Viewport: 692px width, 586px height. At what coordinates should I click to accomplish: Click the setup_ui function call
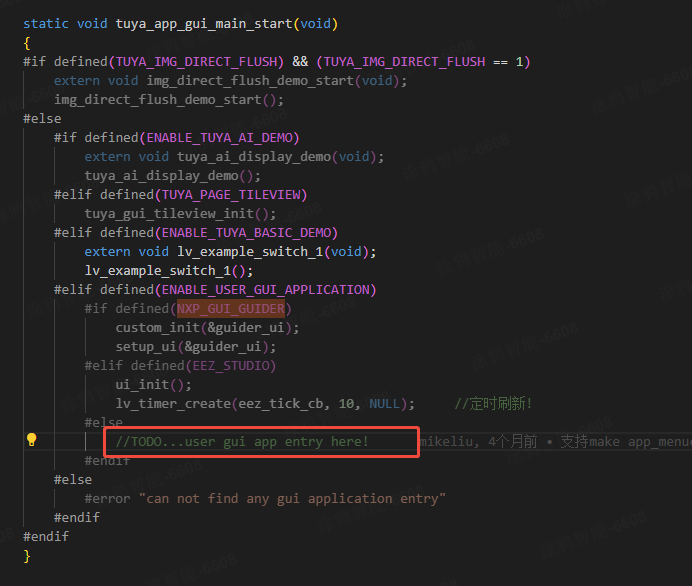click(146, 347)
